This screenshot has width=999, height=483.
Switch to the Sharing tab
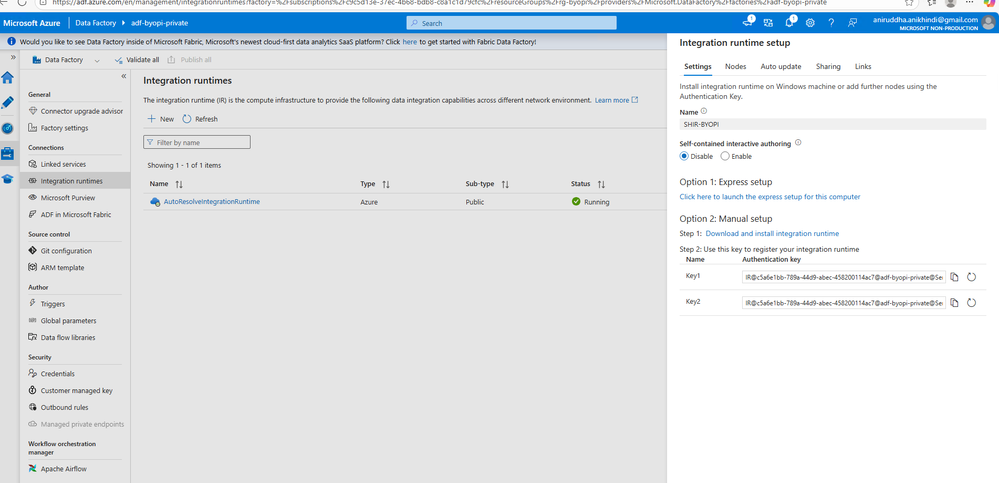pos(828,67)
